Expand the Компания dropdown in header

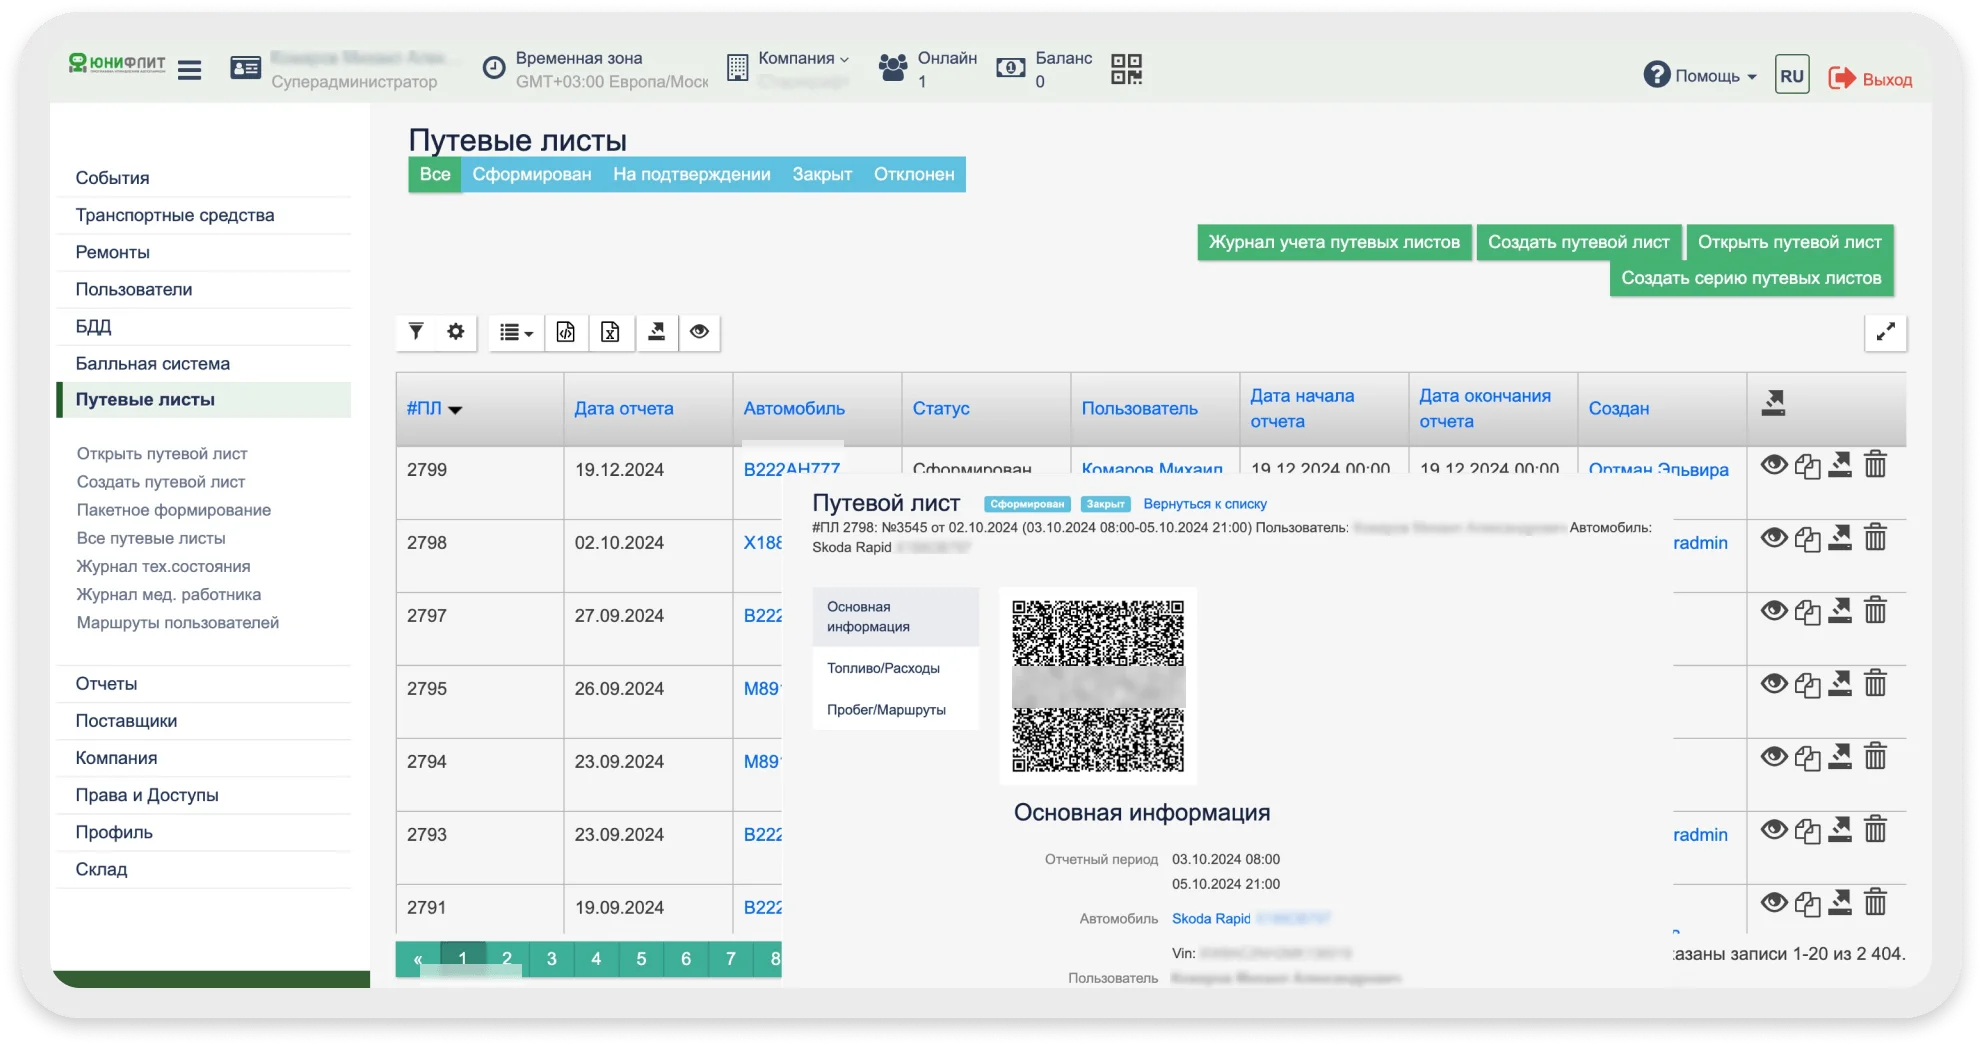pyautogui.click(x=803, y=58)
